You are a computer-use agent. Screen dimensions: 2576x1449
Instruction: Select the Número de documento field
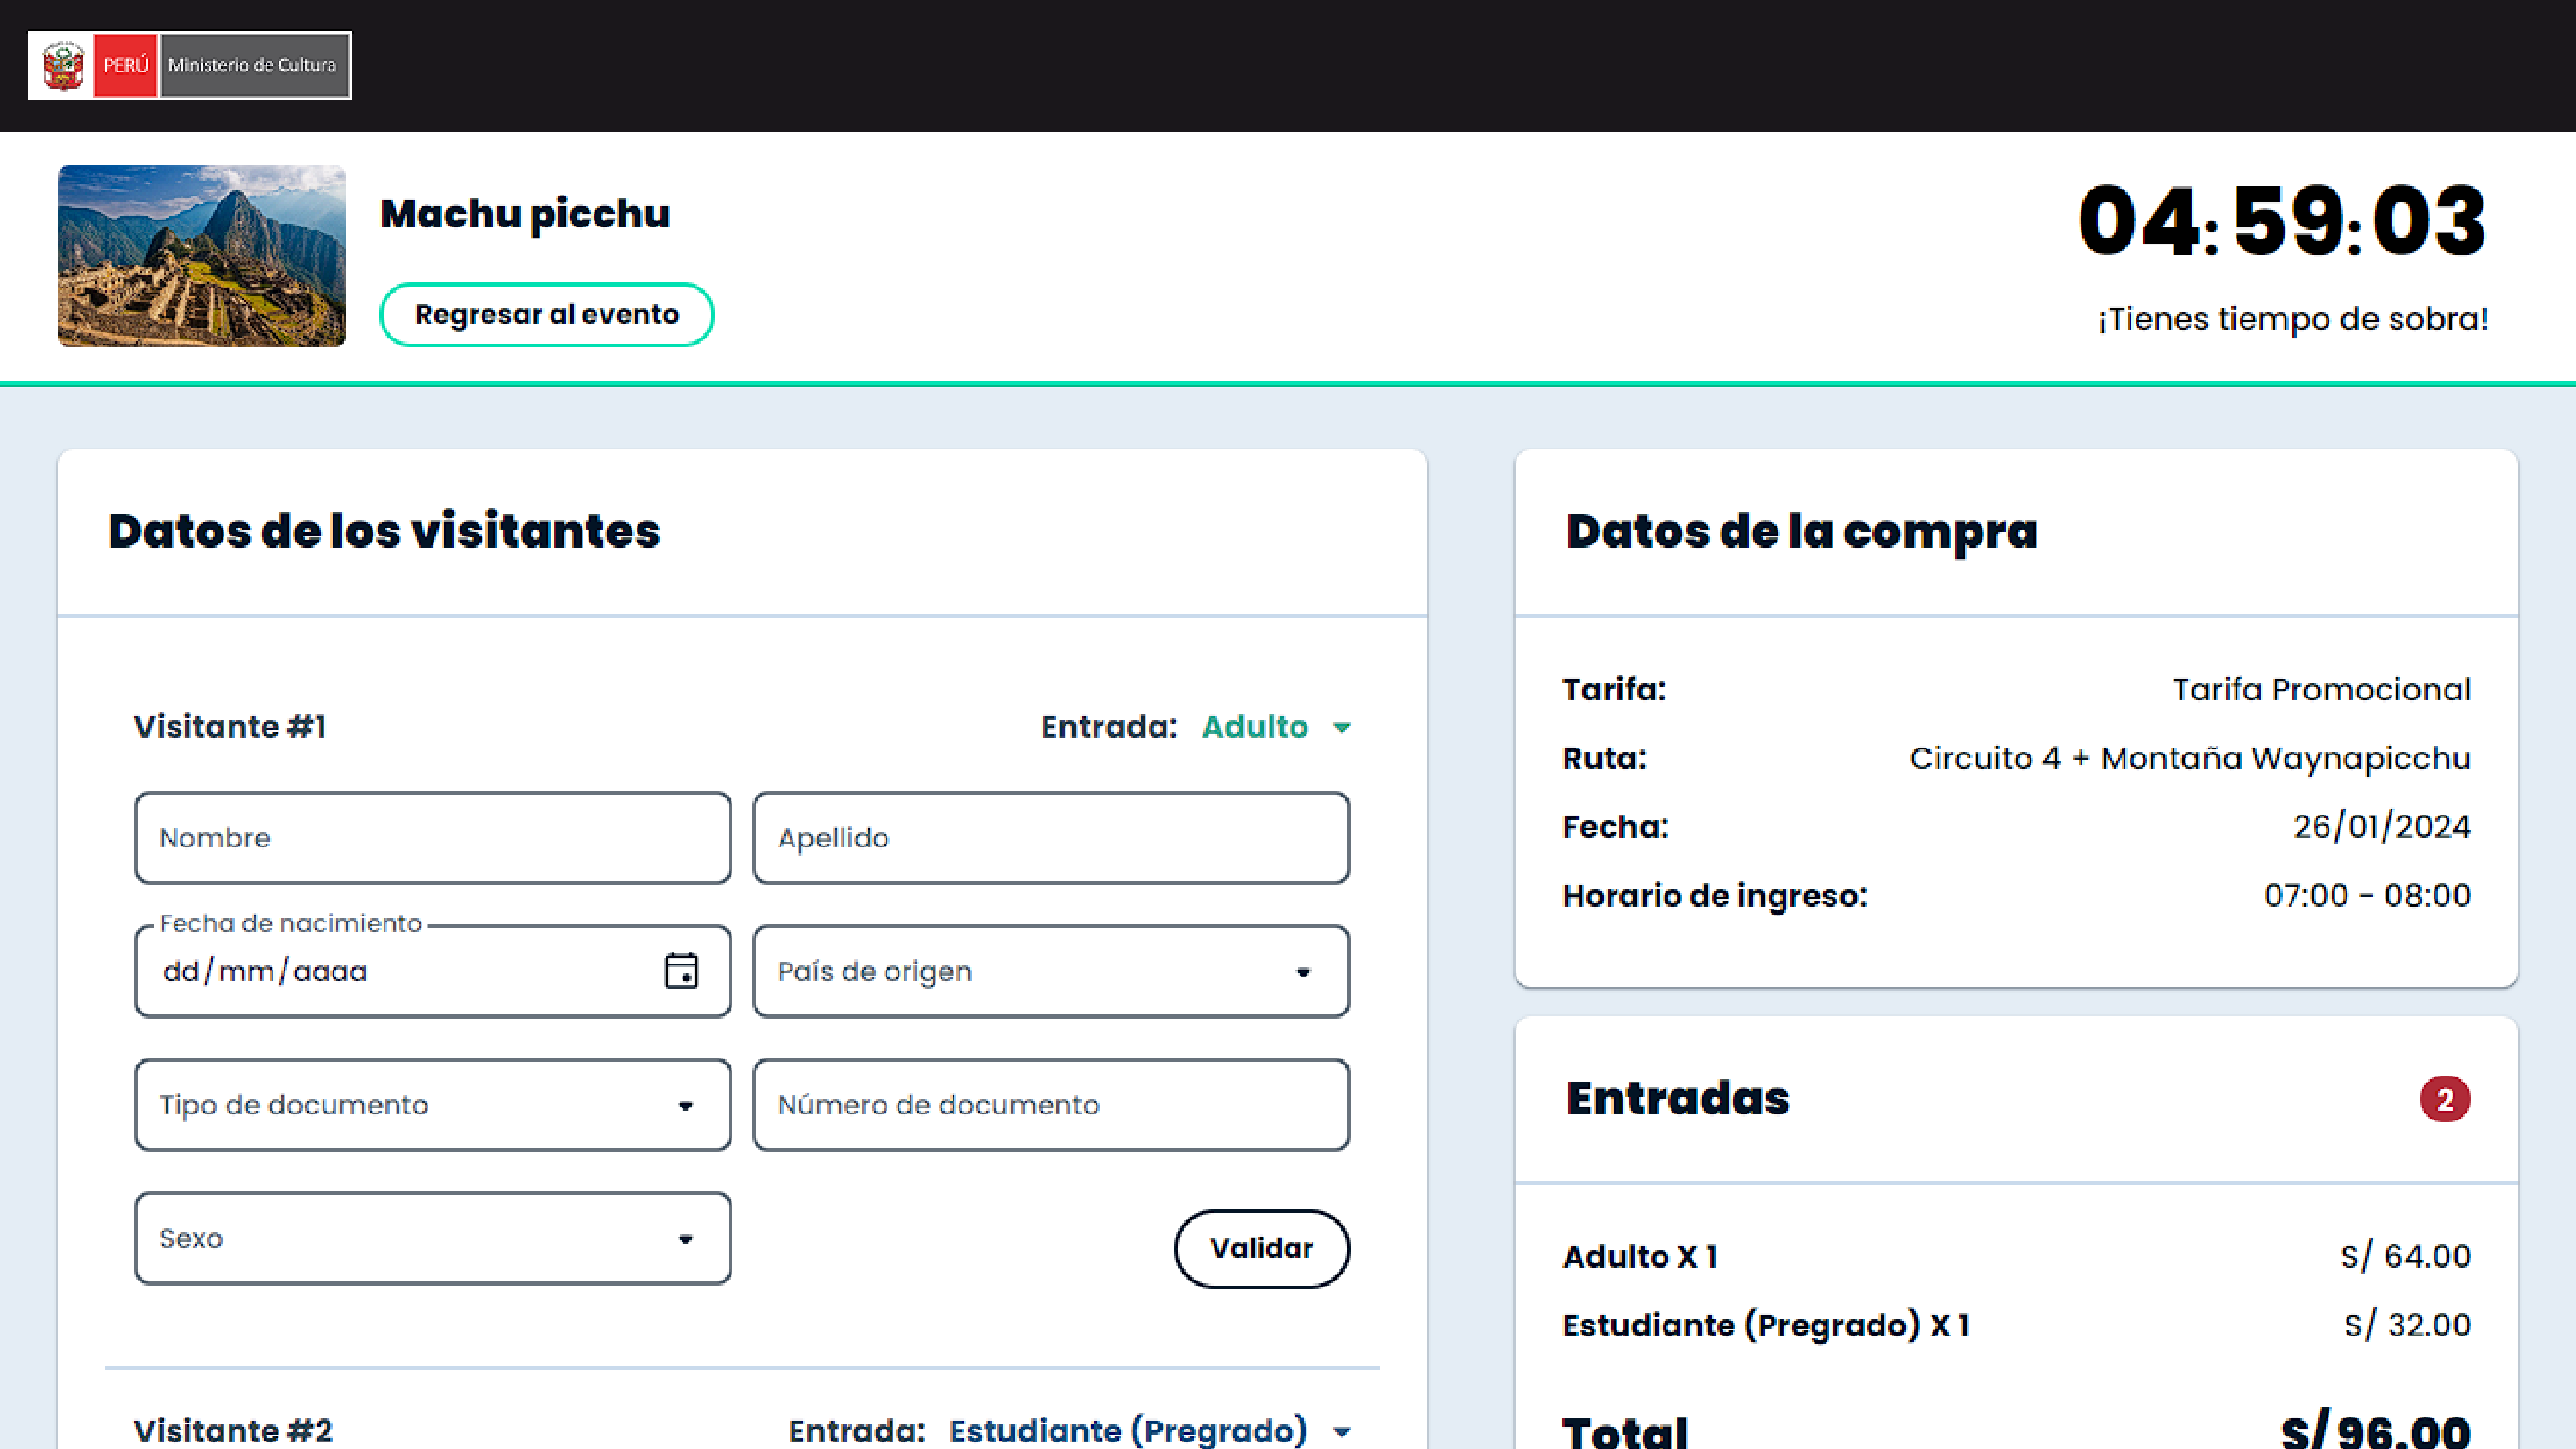1050,1105
